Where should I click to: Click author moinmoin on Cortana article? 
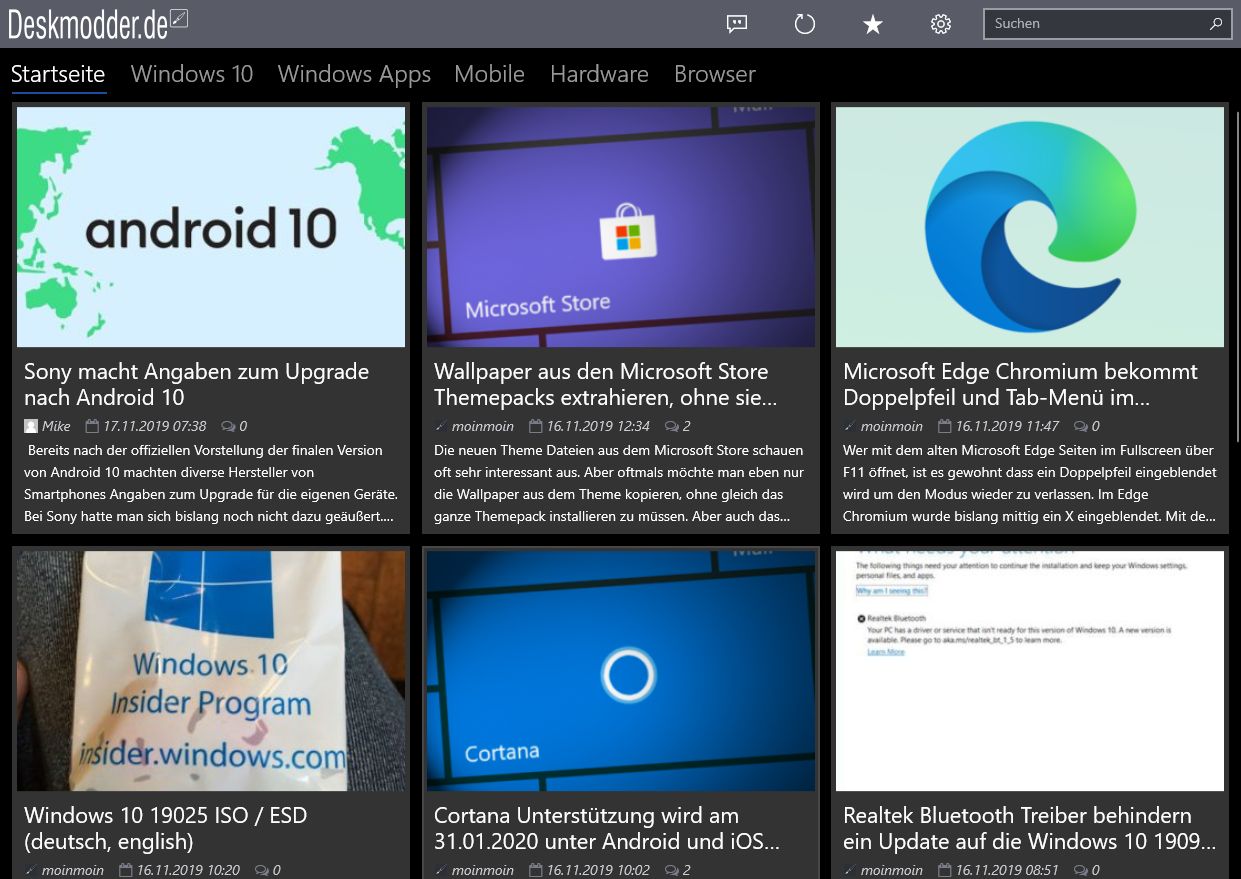[x=483, y=870]
